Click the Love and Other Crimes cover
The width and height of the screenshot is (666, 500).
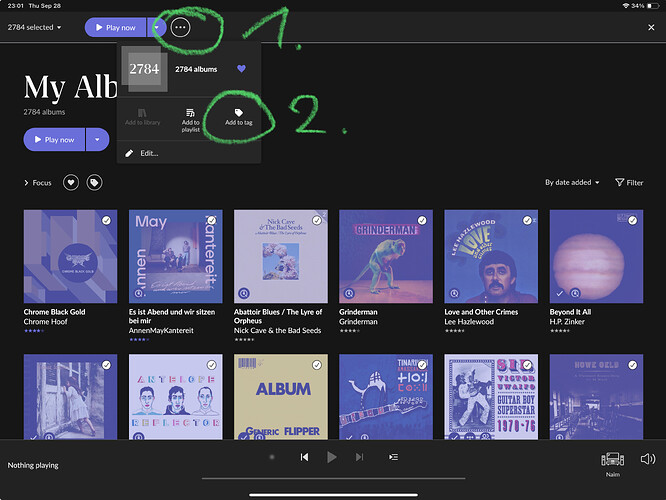click(x=491, y=256)
